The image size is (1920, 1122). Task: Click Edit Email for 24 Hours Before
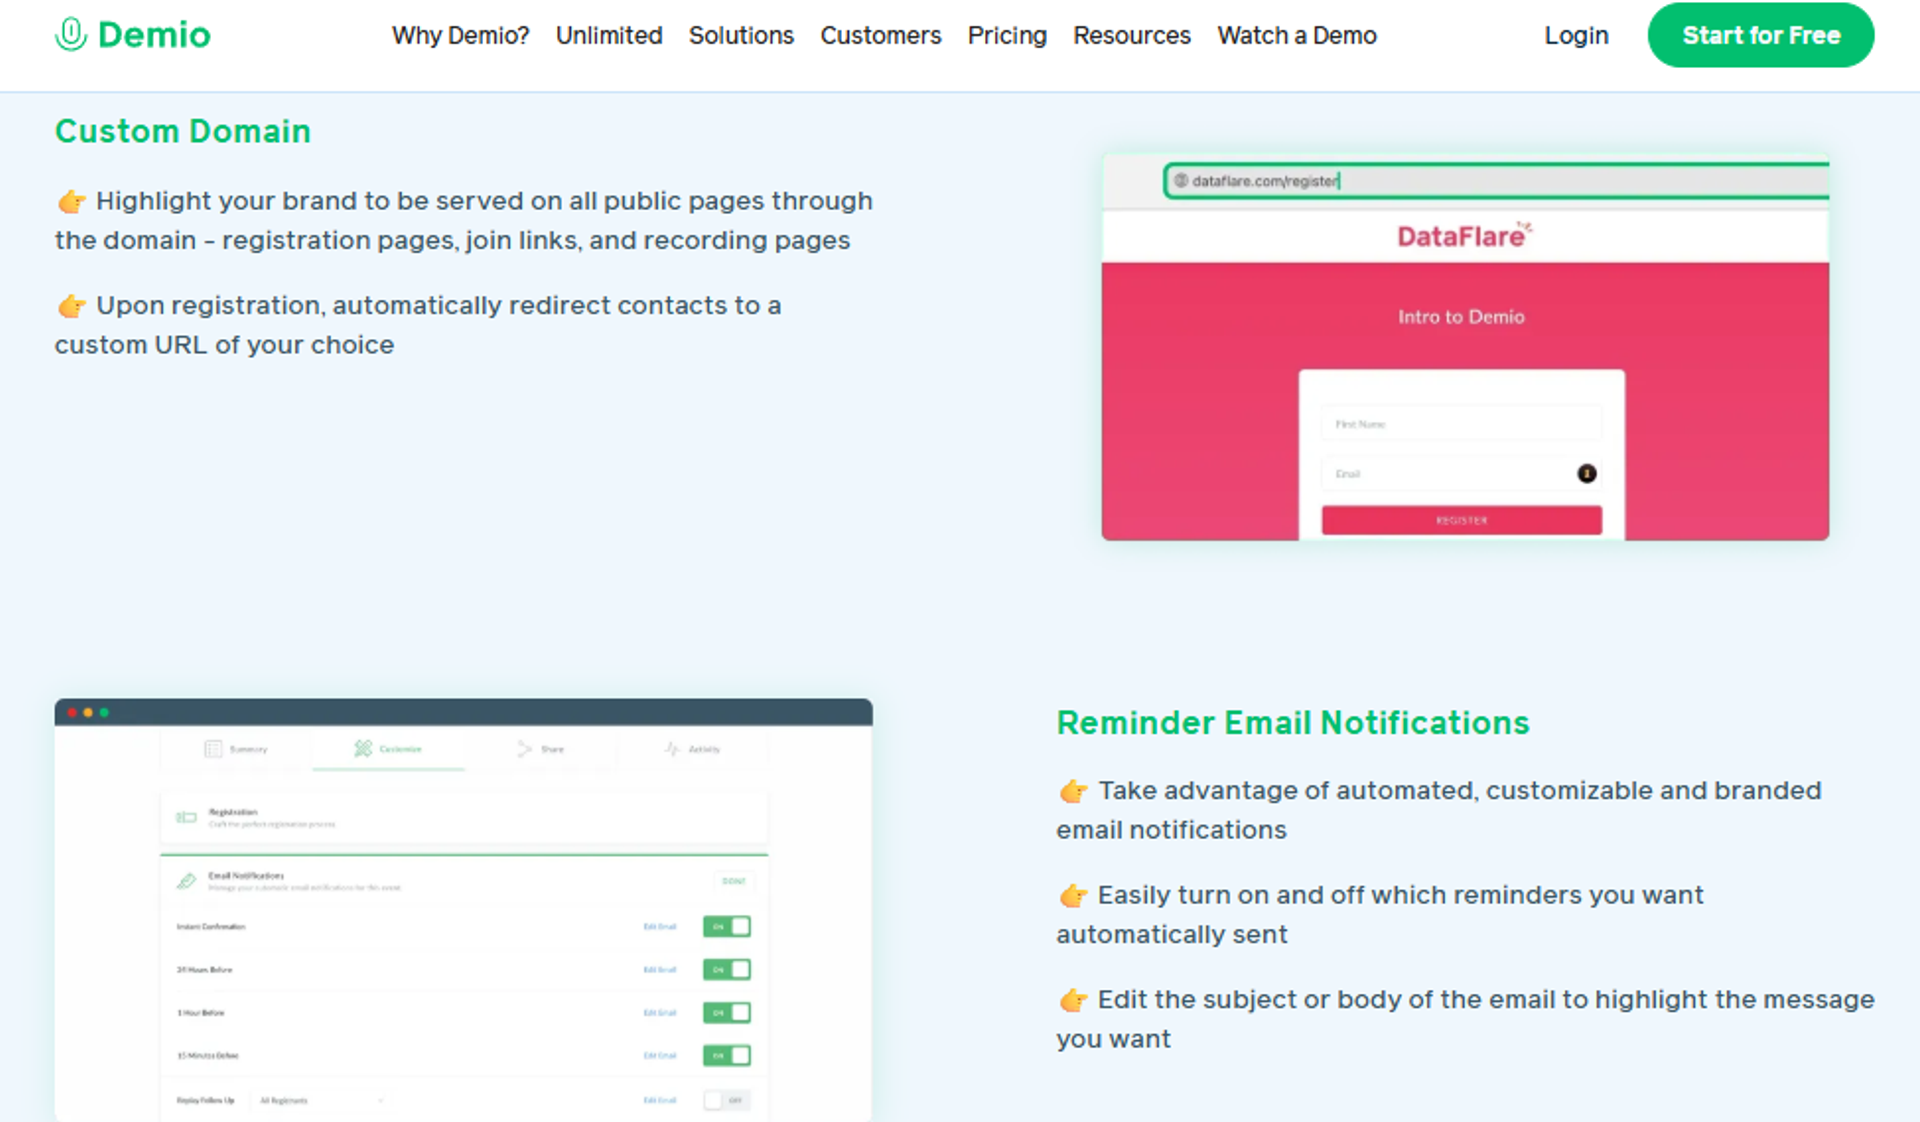(x=660, y=970)
